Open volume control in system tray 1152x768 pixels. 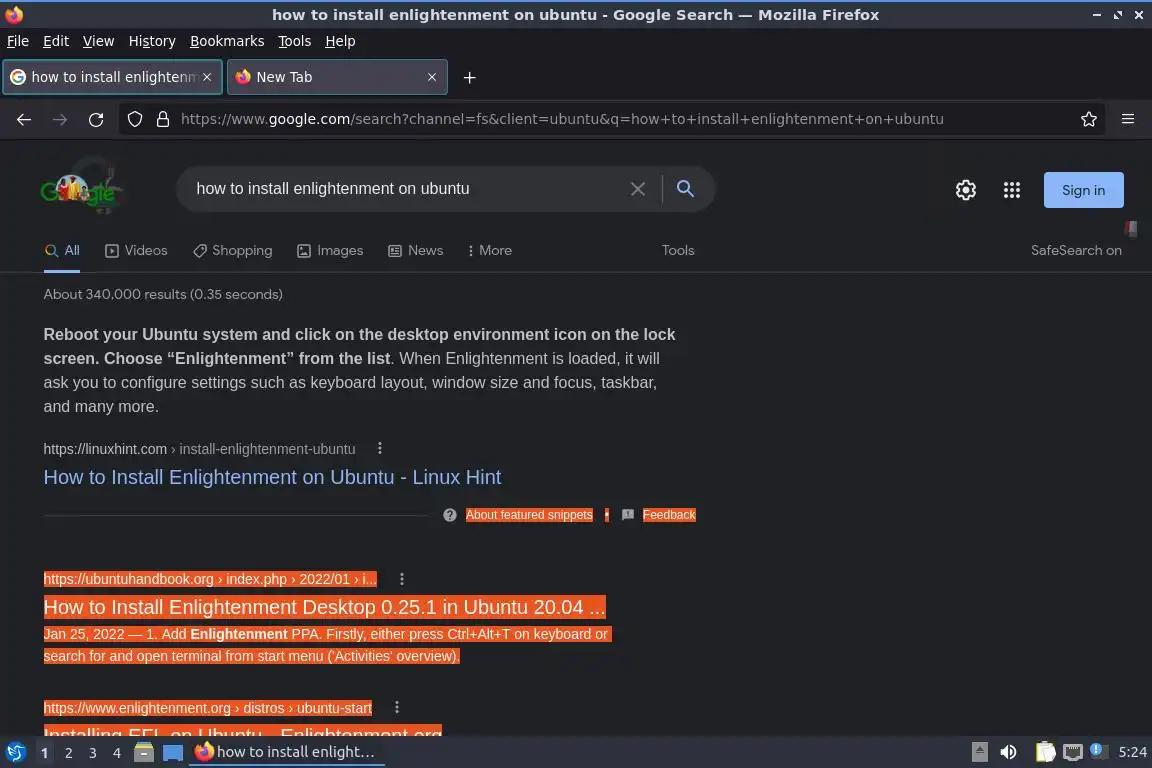point(1008,753)
